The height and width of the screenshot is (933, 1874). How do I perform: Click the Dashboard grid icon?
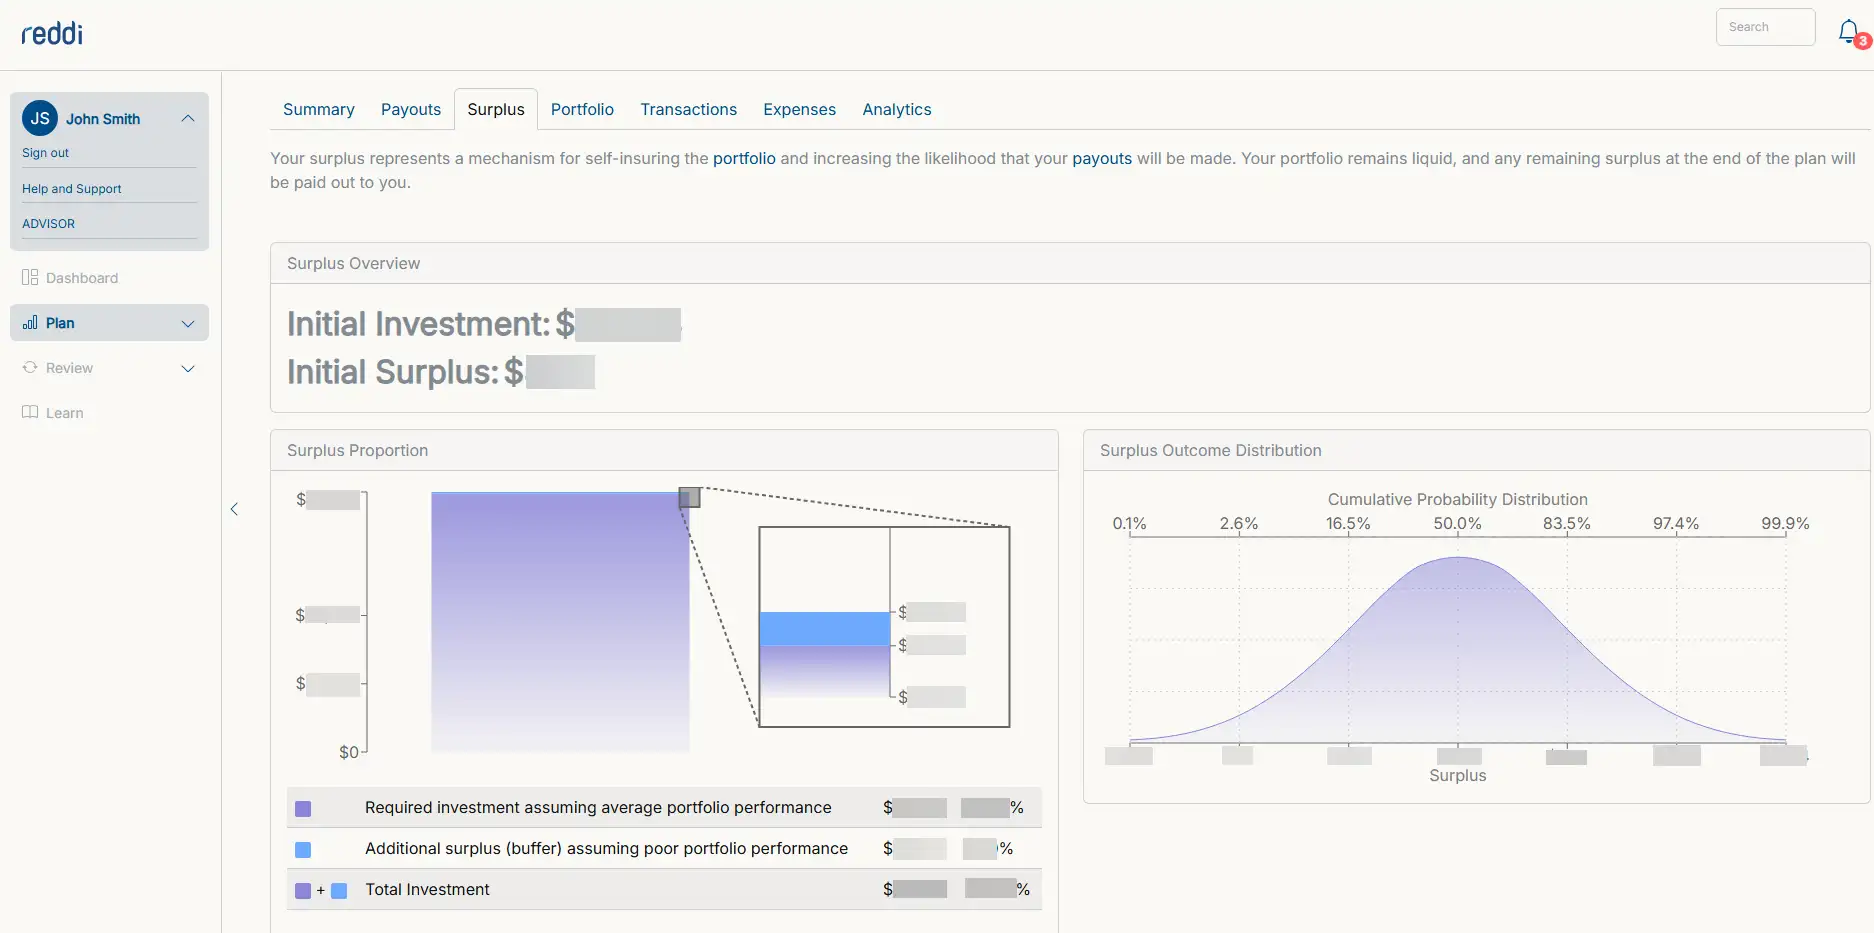[x=30, y=277]
